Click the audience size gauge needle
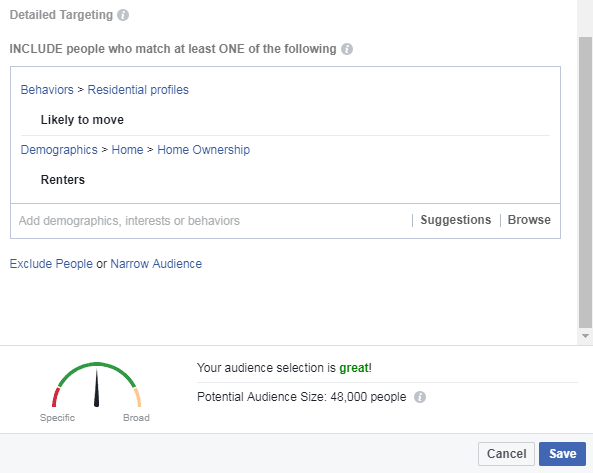This screenshot has height=473, width=593. click(x=96, y=388)
